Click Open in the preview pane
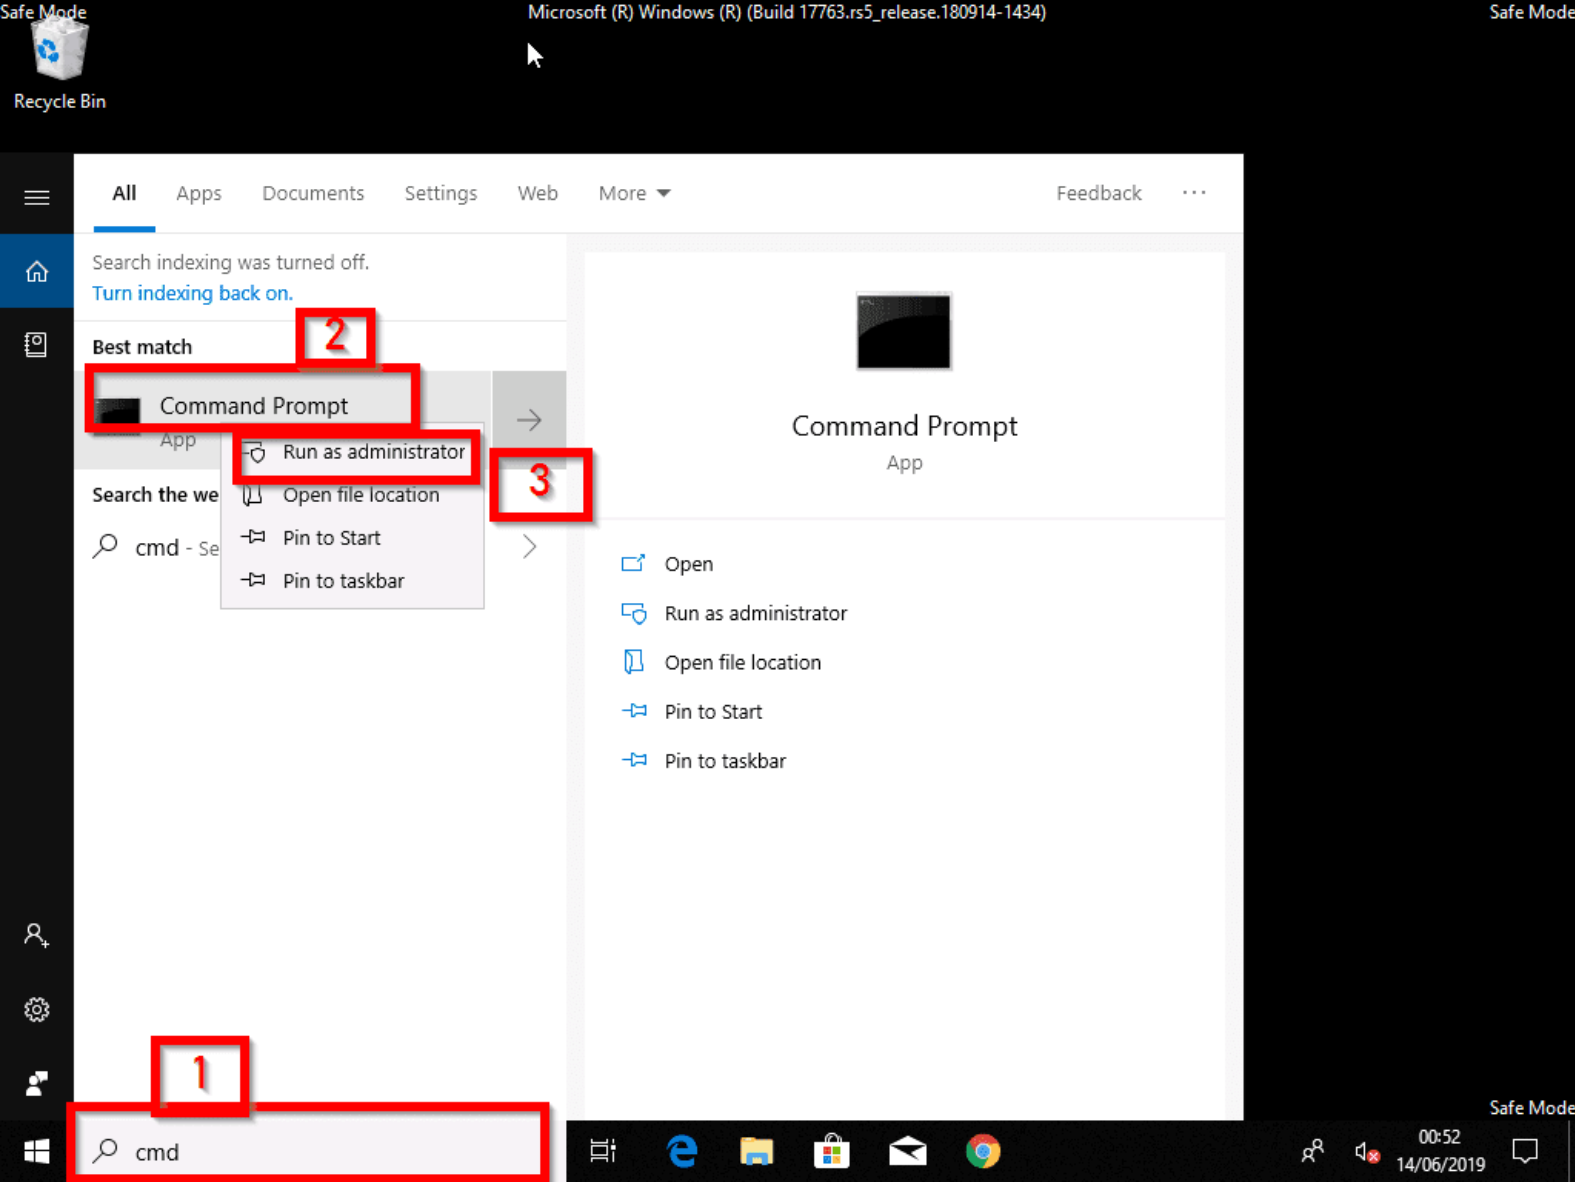The width and height of the screenshot is (1575, 1182). [689, 564]
